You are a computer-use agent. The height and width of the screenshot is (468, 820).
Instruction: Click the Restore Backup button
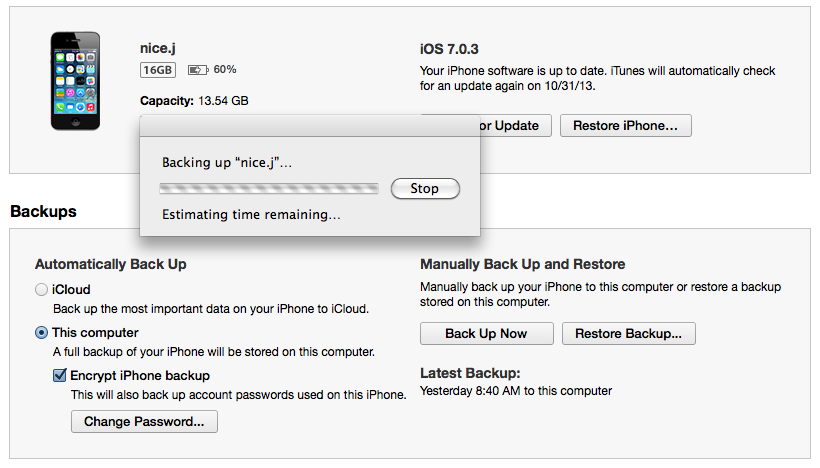click(x=628, y=333)
